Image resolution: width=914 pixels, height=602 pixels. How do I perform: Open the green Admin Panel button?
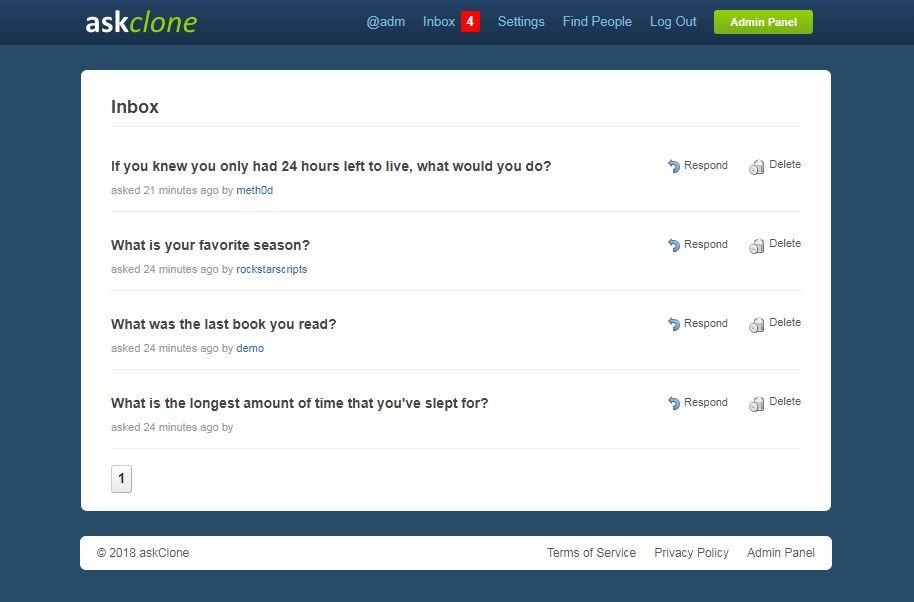763,22
